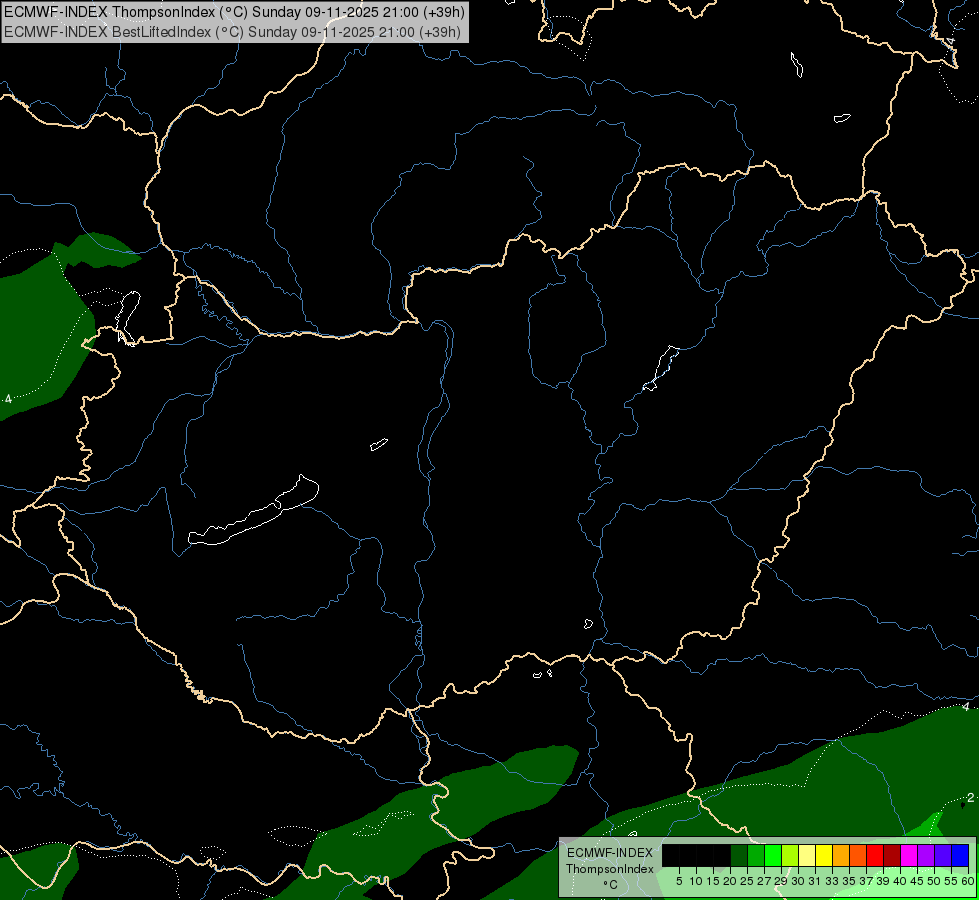The image size is (979, 900).
Task: Click the ThompsonIndex label inside the legend
Action: pyautogui.click(x=610, y=869)
